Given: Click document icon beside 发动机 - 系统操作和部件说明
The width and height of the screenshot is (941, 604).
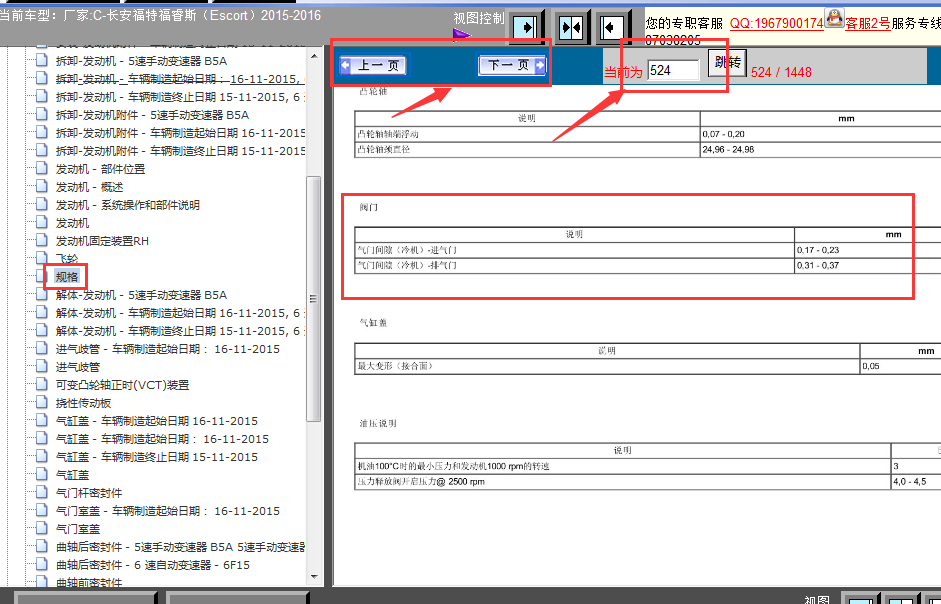Looking at the screenshot, I should (x=41, y=204).
